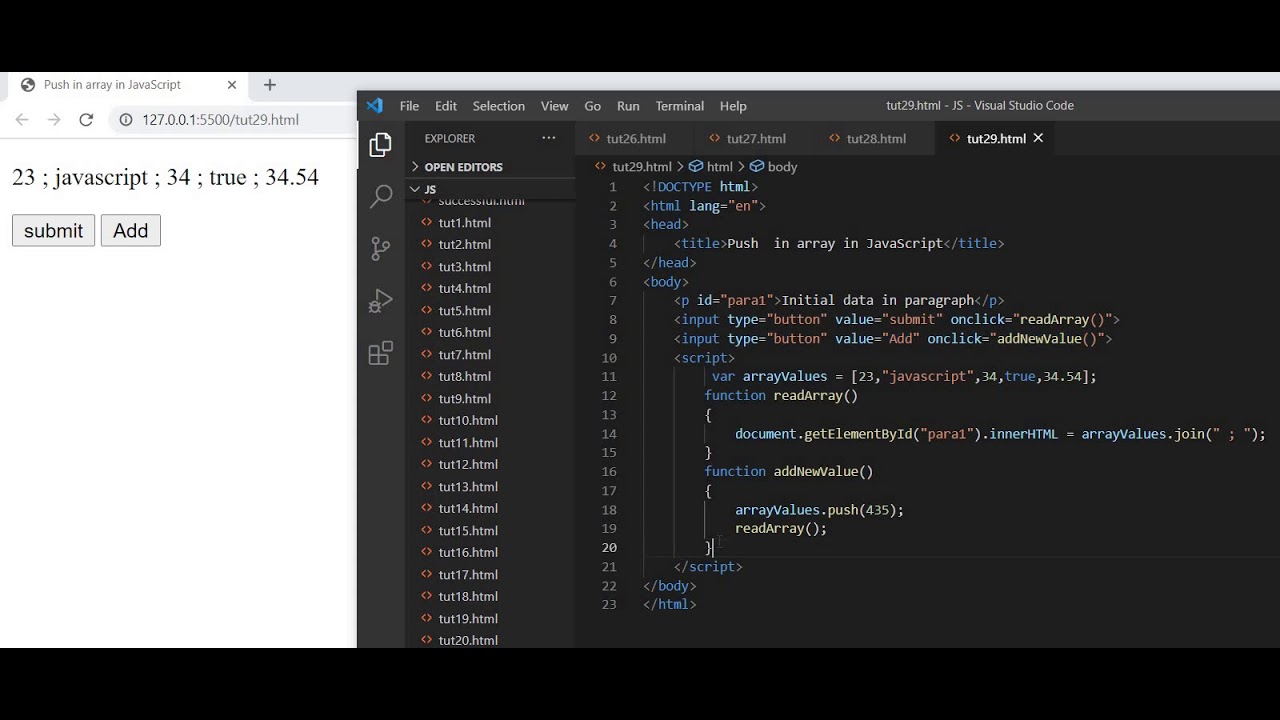Select the Push in array browser tab

[x=112, y=85]
